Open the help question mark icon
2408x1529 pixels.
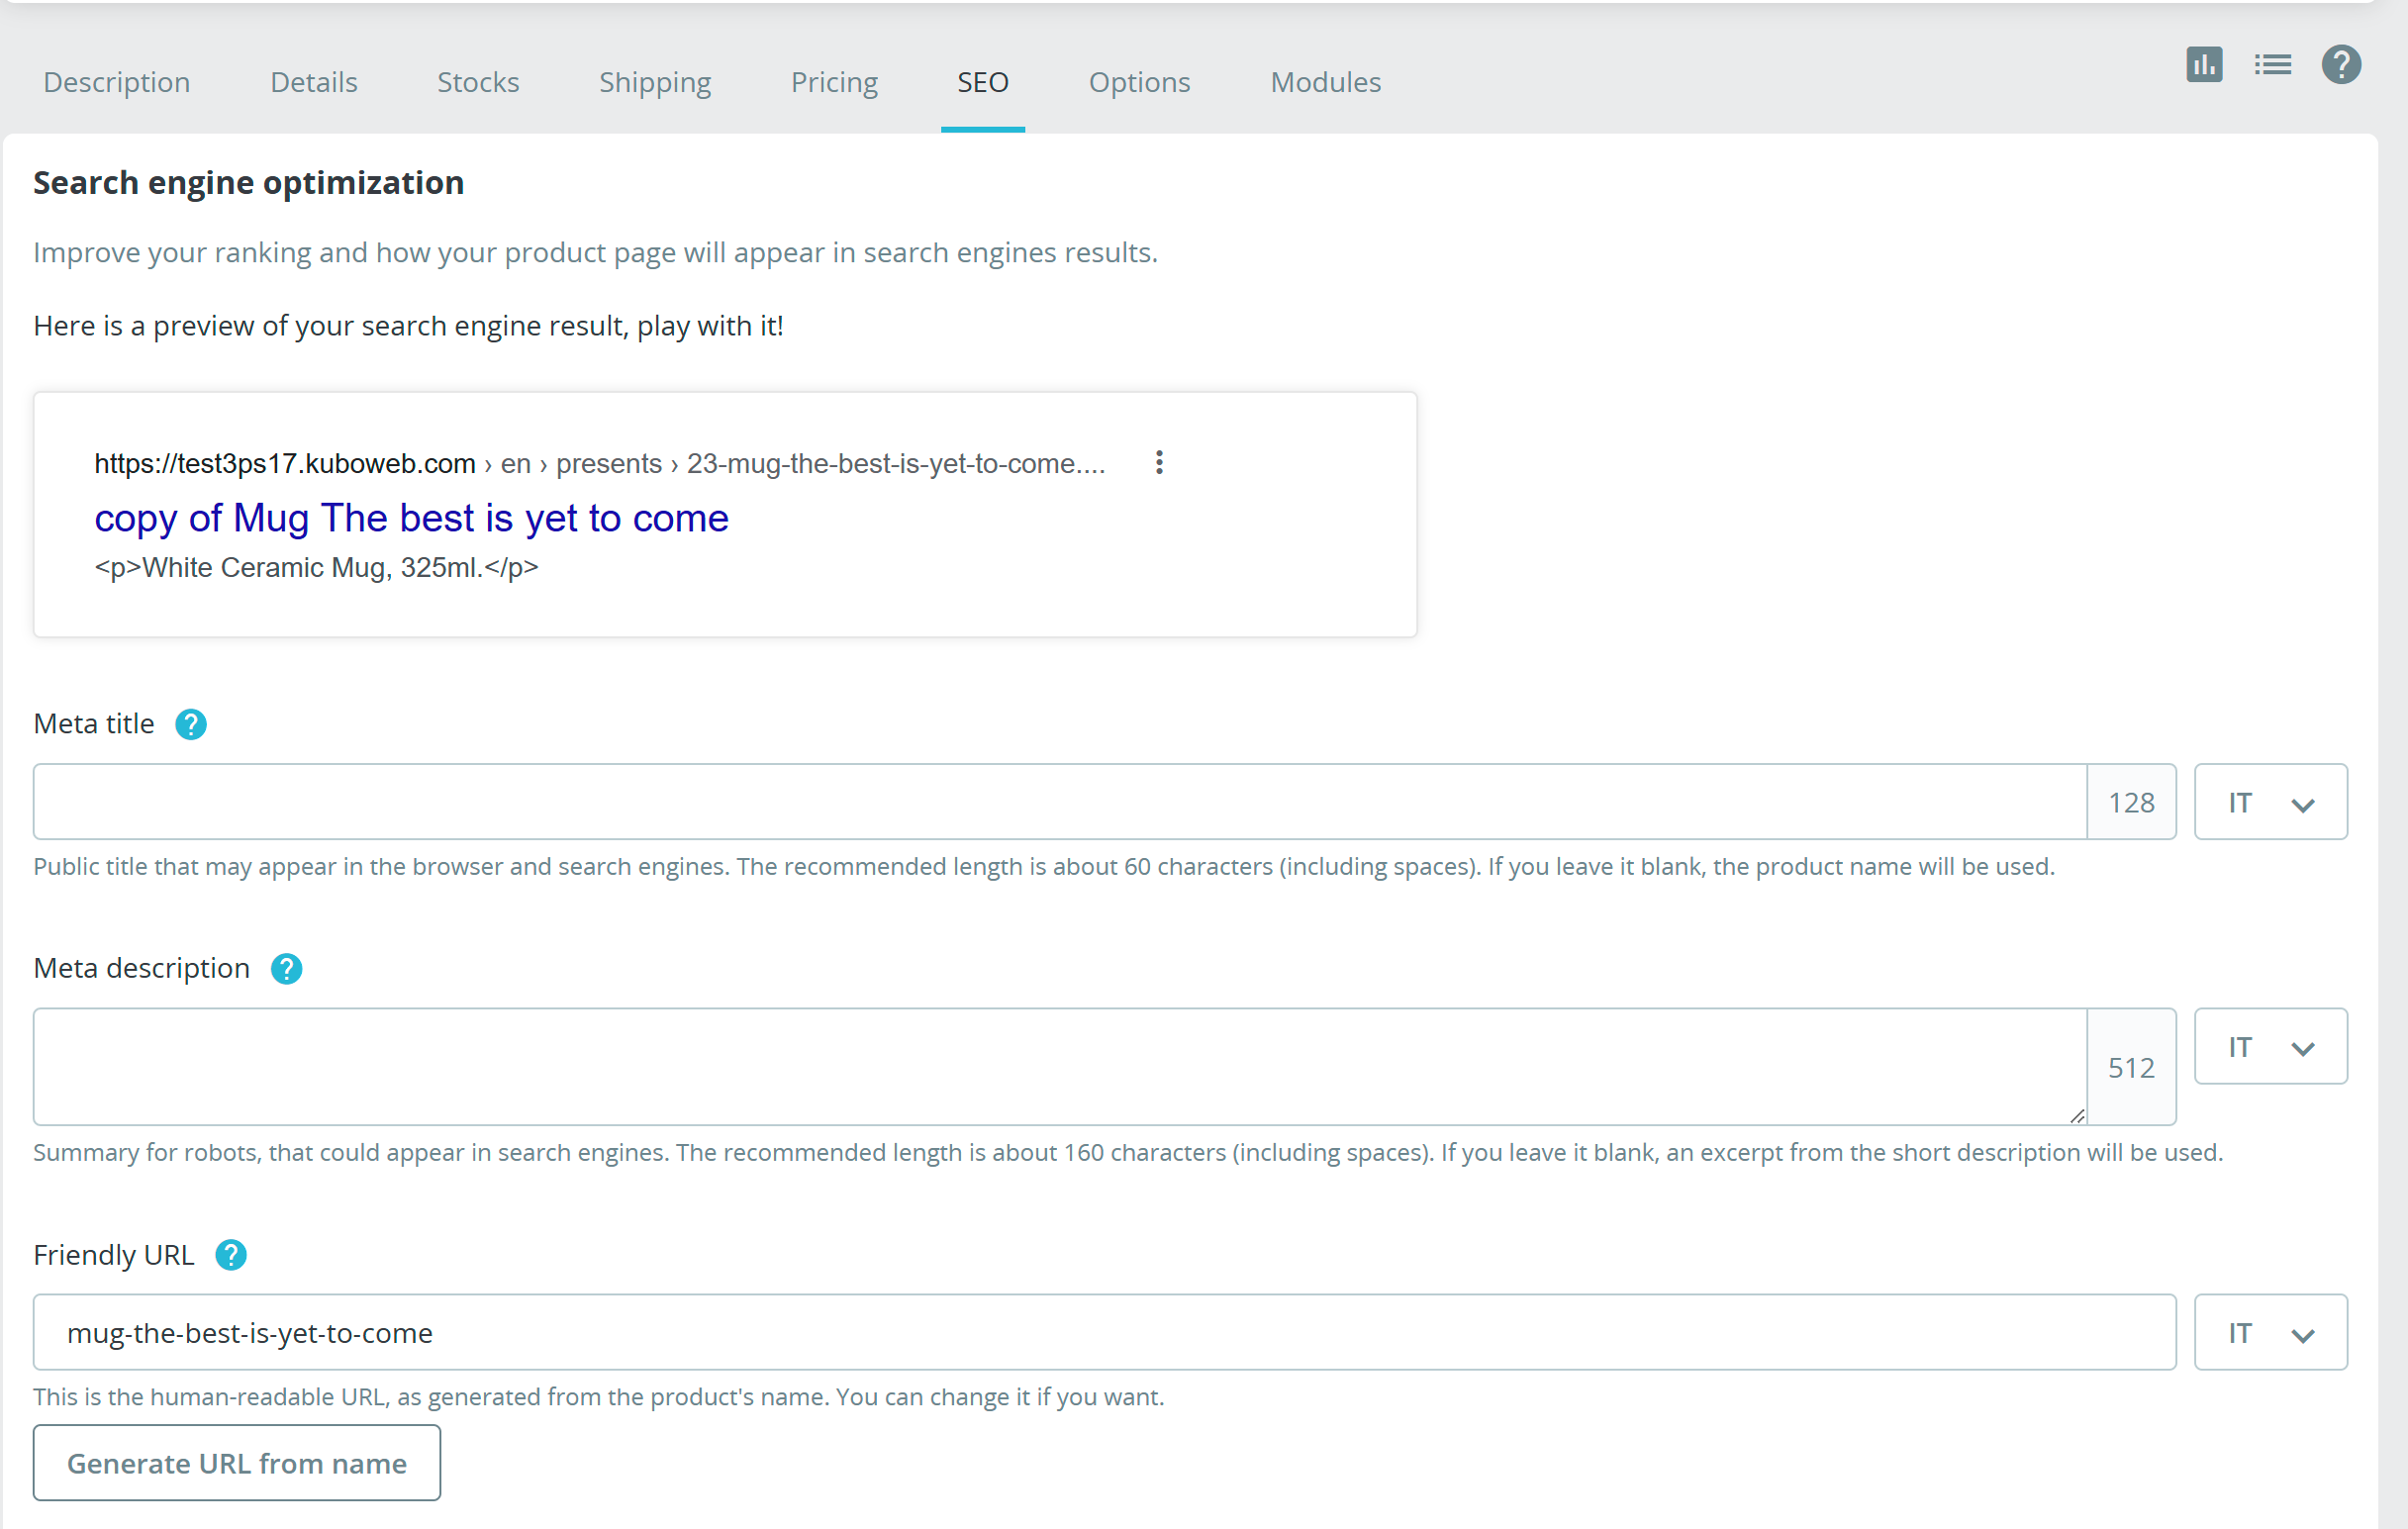2340,65
